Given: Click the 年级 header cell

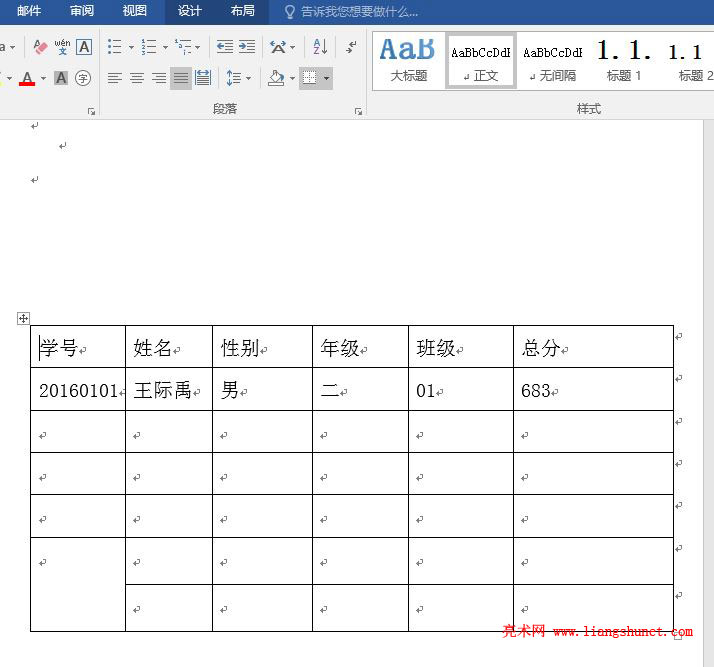Looking at the screenshot, I should point(361,346).
